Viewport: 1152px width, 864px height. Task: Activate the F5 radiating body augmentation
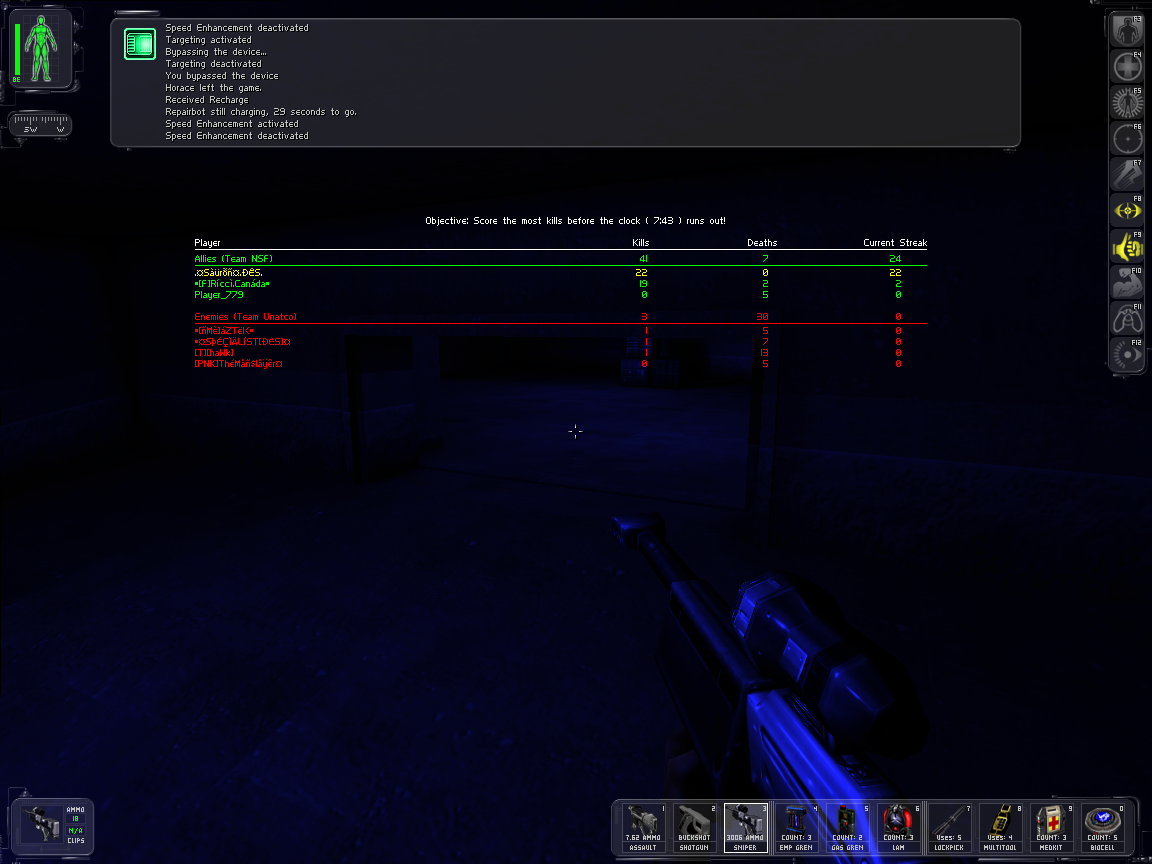coord(1128,102)
